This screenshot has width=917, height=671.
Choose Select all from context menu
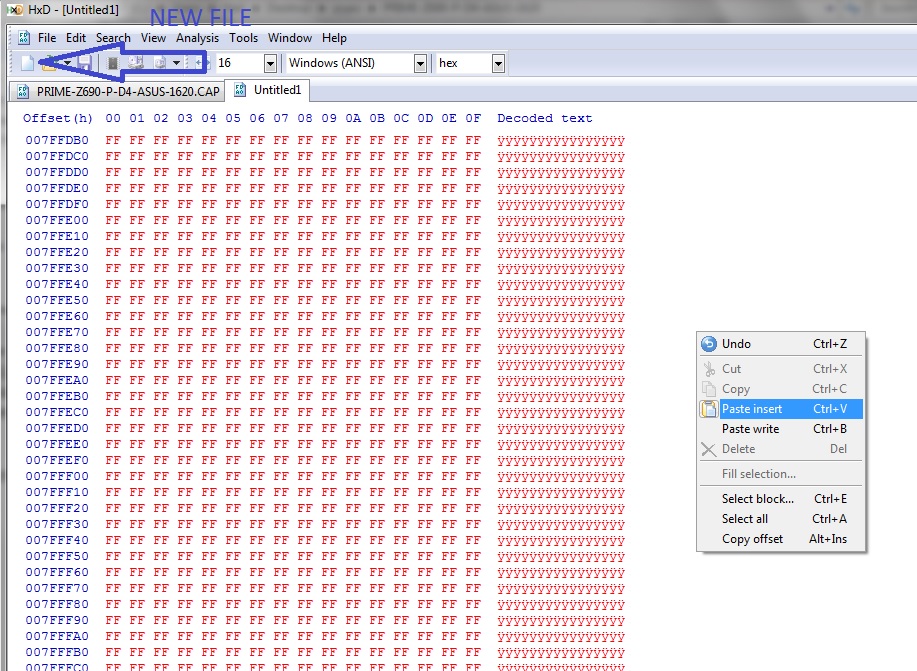745,519
